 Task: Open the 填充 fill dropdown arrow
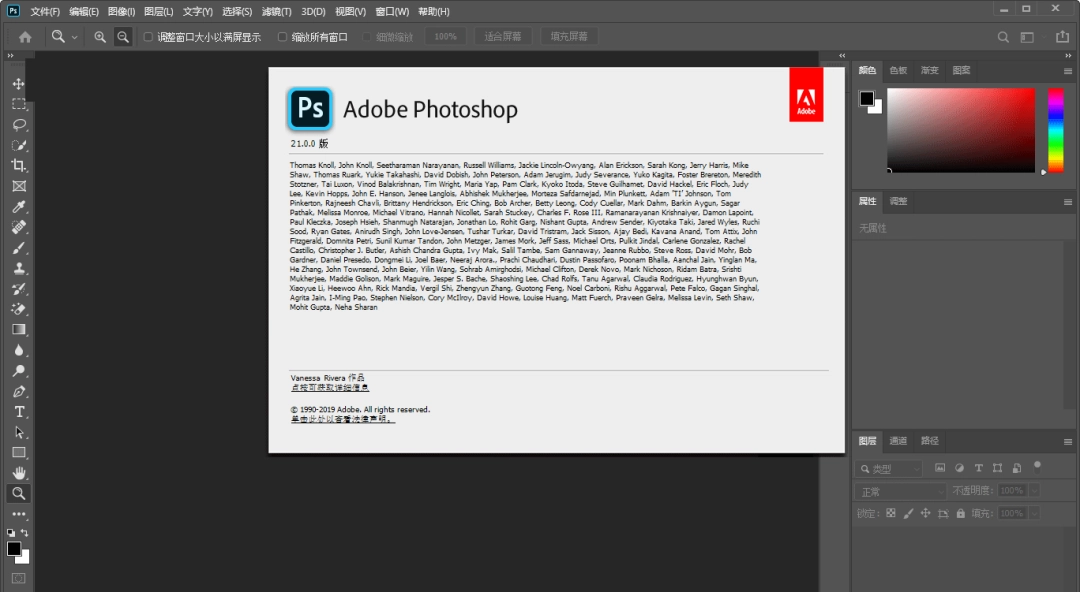1034,513
